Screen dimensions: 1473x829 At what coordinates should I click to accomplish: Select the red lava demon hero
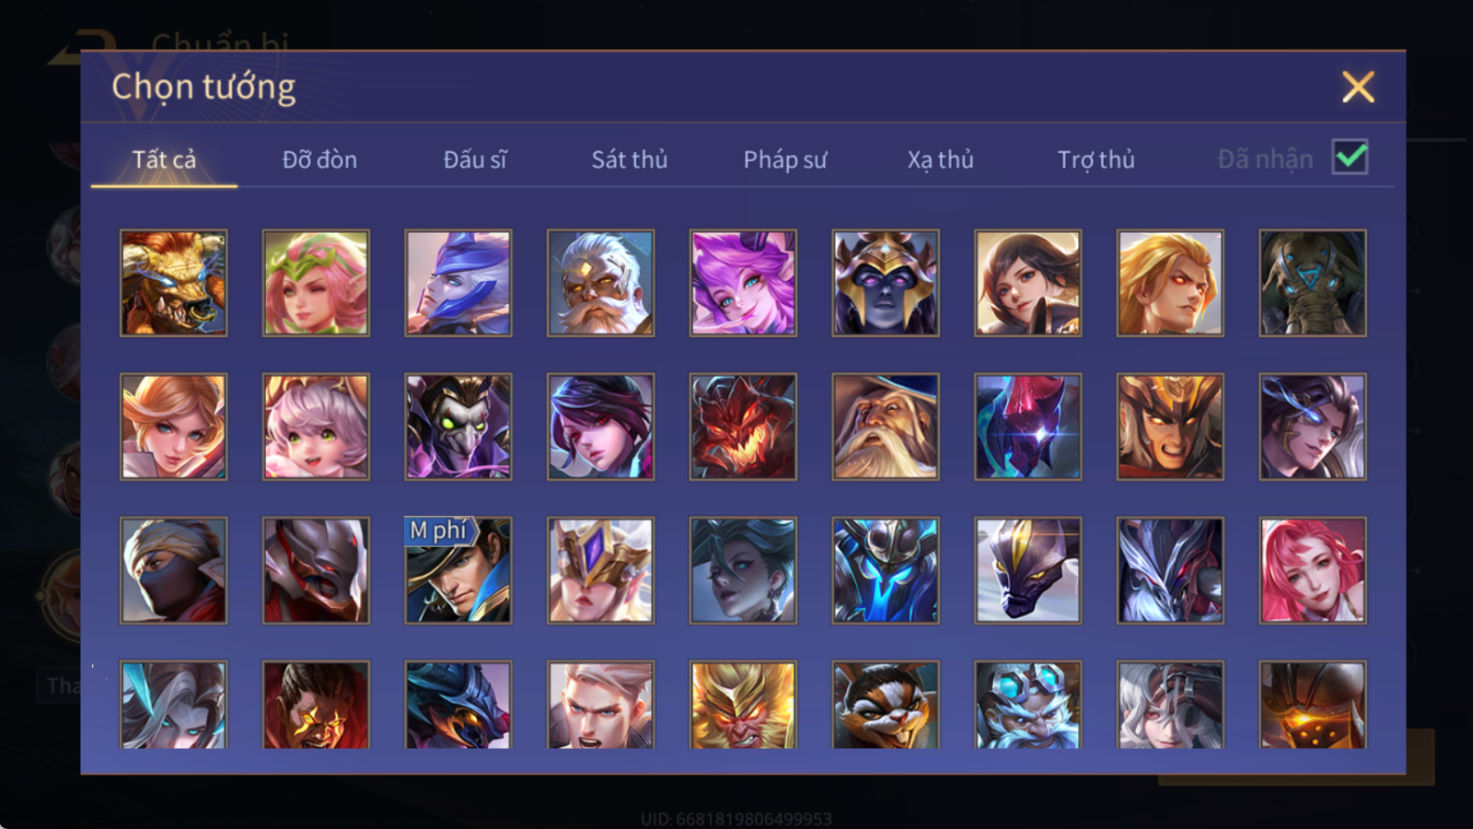(x=743, y=427)
